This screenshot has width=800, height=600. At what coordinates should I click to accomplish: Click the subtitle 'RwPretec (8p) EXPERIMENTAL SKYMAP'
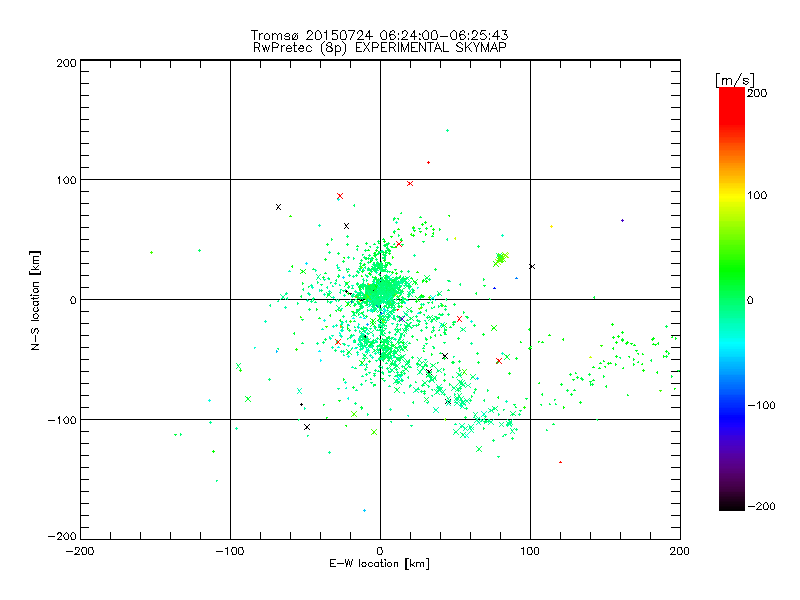pos(380,48)
